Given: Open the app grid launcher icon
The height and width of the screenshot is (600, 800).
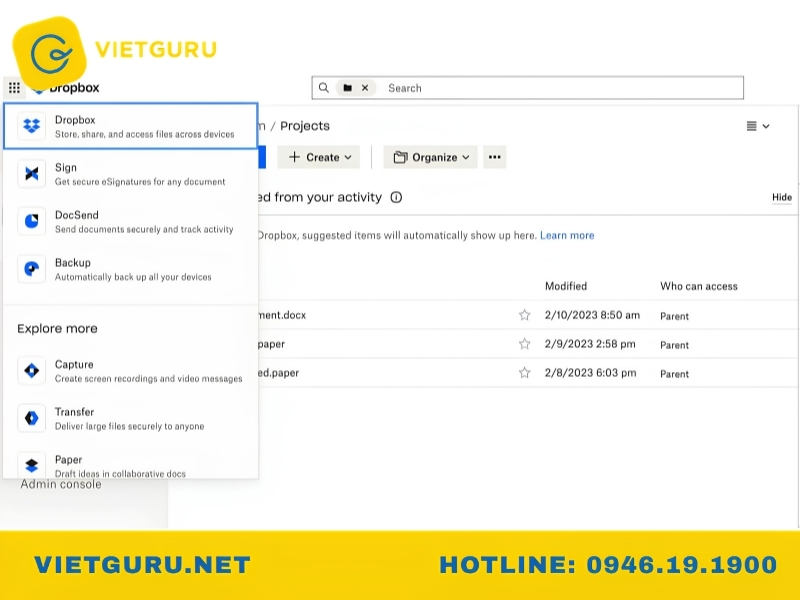Looking at the screenshot, I should (x=14, y=88).
